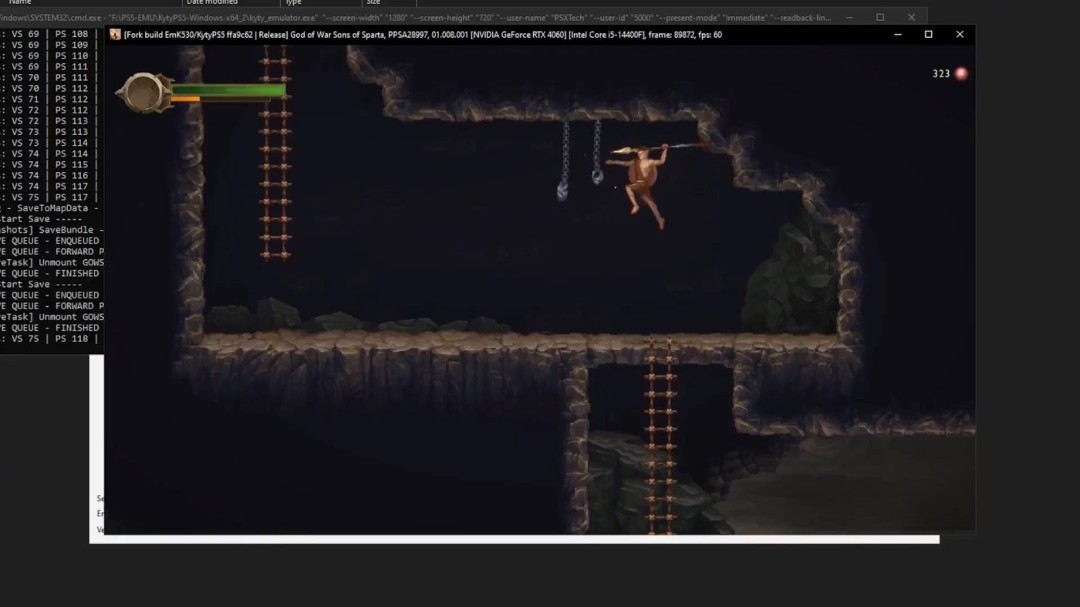Image resolution: width=1080 pixels, height=607 pixels.
Task: Sort File Explorer by Date modified column
Action: point(212,2)
